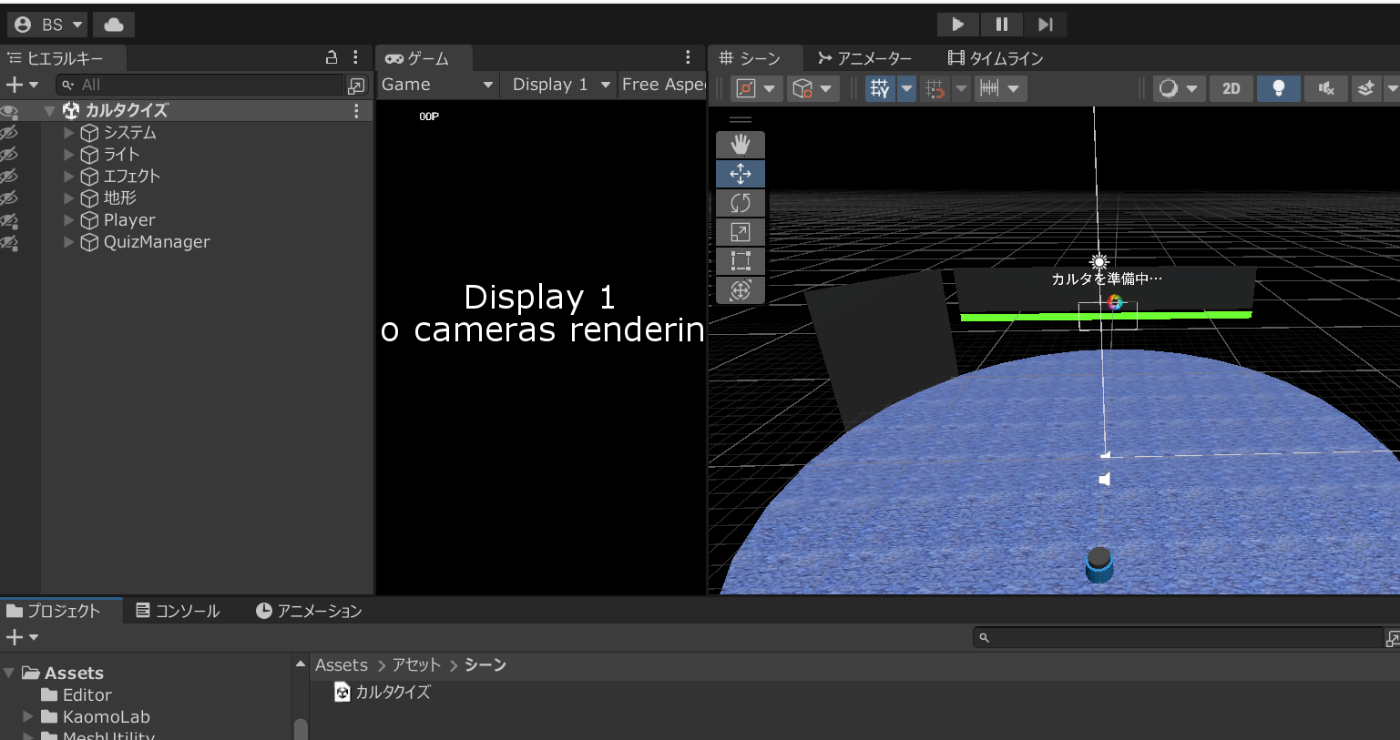The image size is (1400, 740).
Task: Expand the KaomoLab folder
Action: [x=28, y=717]
